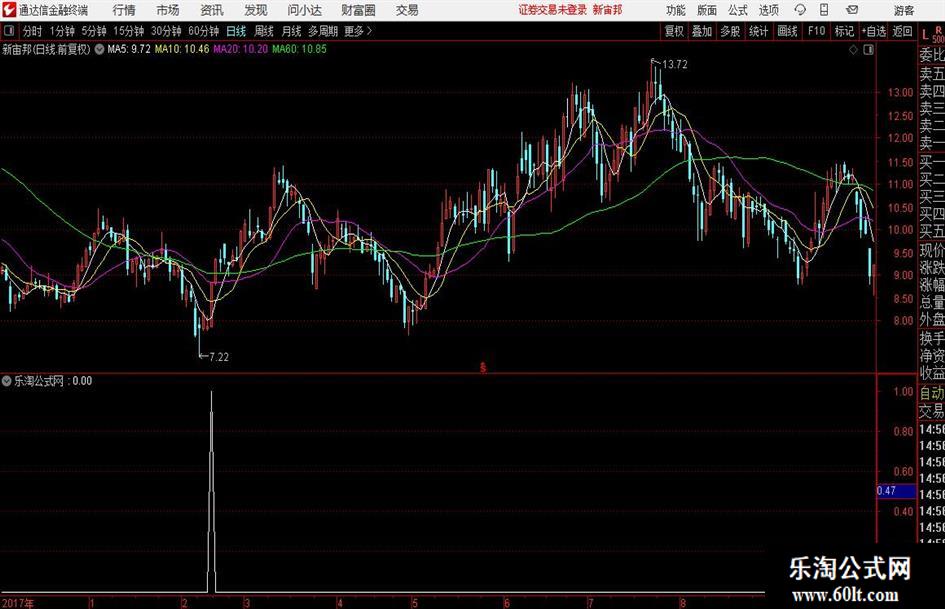This screenshot has height=609, width=945.
Task: Select the 日线 daily period
Action: pyautogui.click(x=236, y=31)
